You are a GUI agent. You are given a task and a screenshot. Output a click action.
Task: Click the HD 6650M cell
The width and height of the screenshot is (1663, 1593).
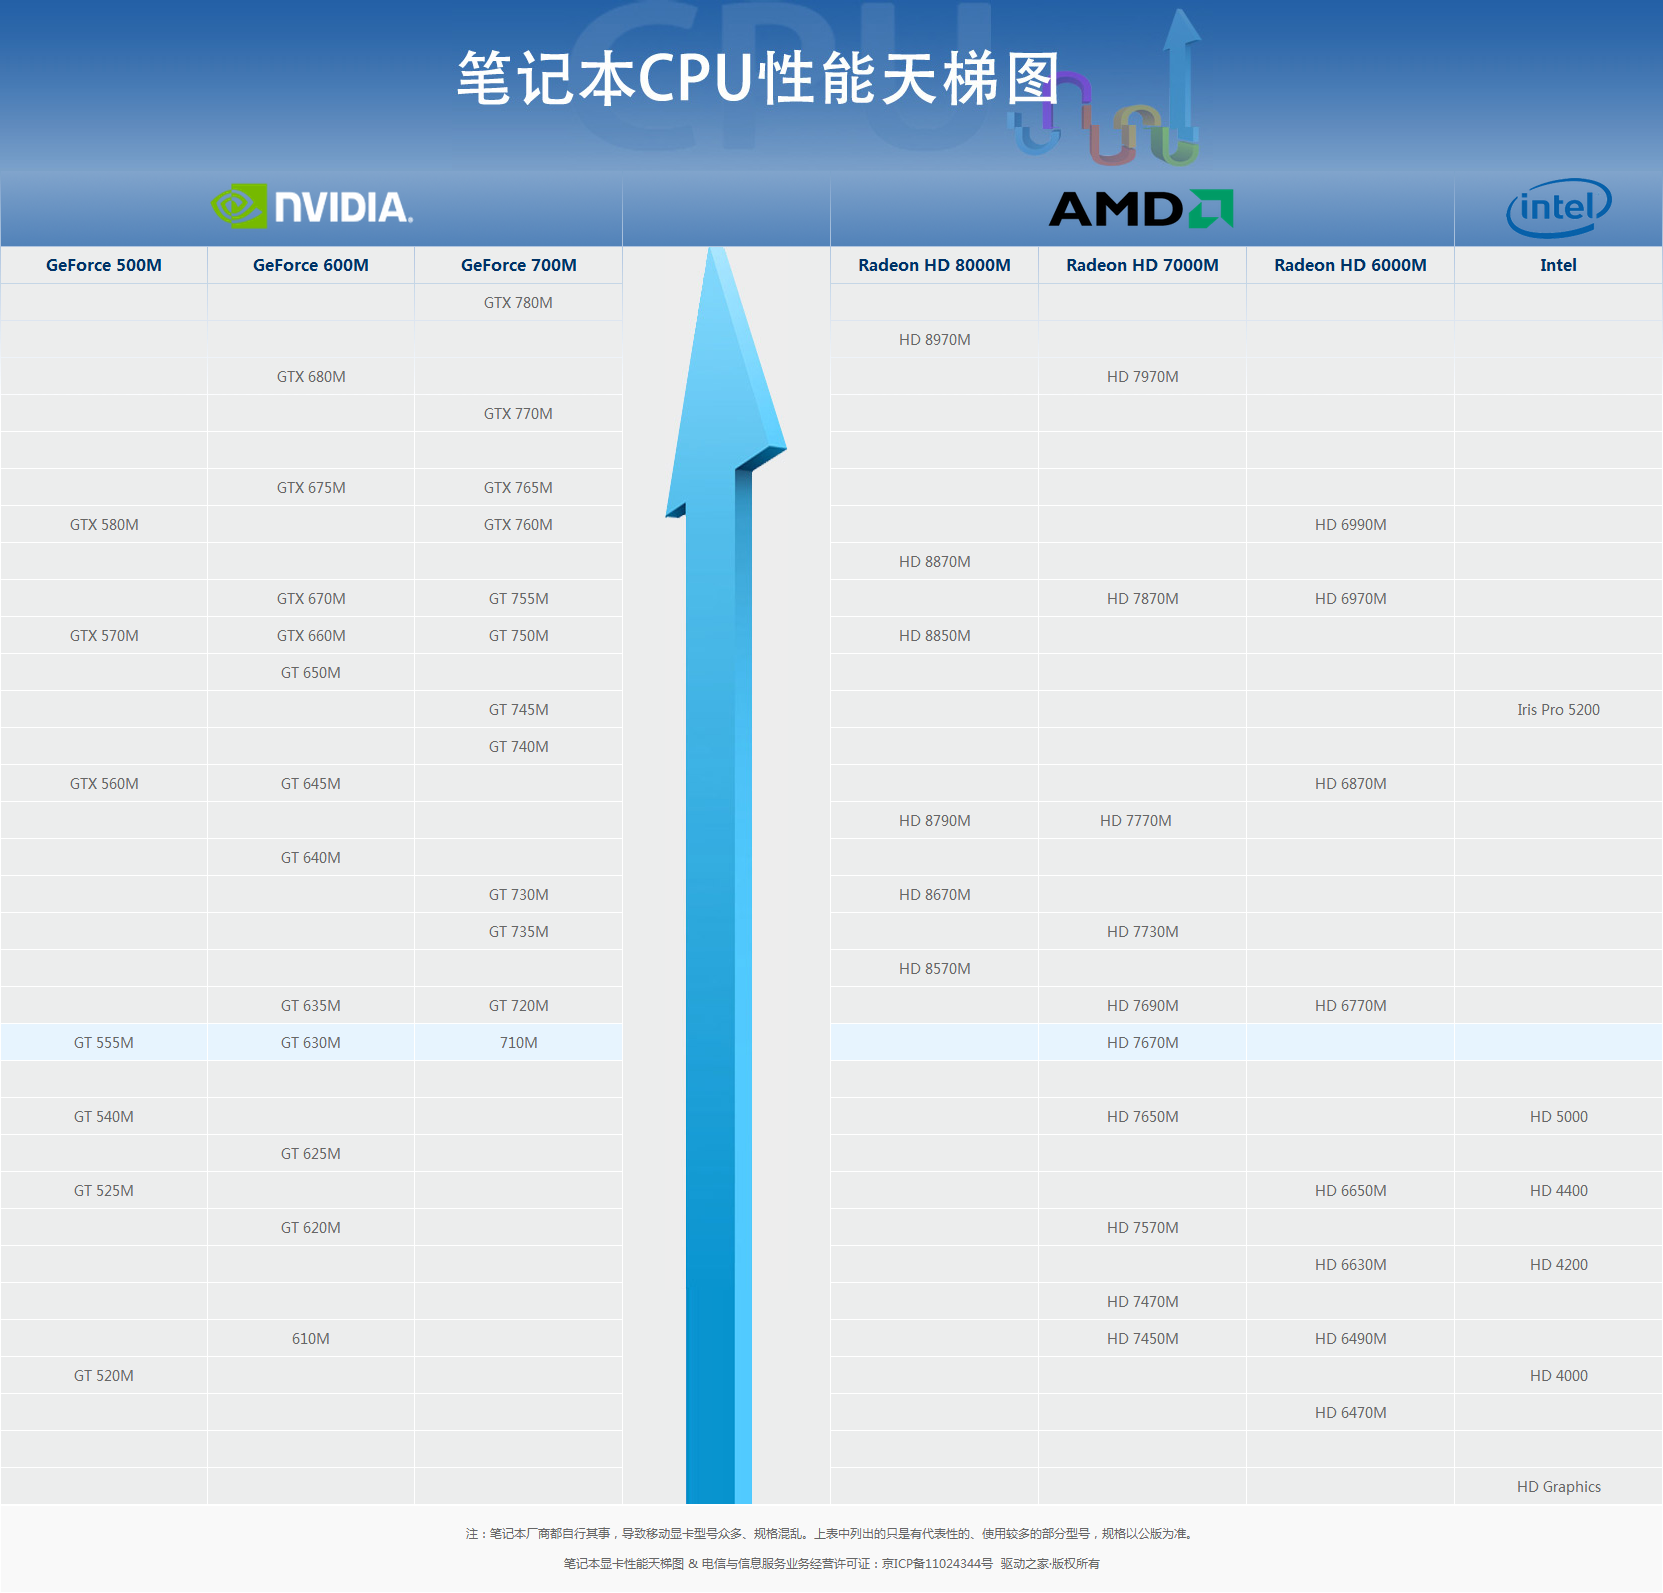click(1351, 1191)
